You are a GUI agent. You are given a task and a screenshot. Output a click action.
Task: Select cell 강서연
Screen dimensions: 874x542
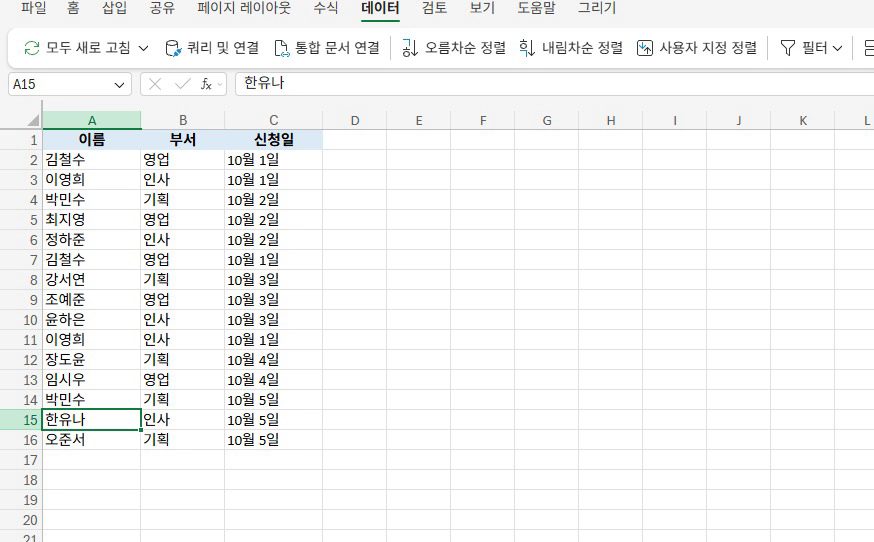pos(92,280)
